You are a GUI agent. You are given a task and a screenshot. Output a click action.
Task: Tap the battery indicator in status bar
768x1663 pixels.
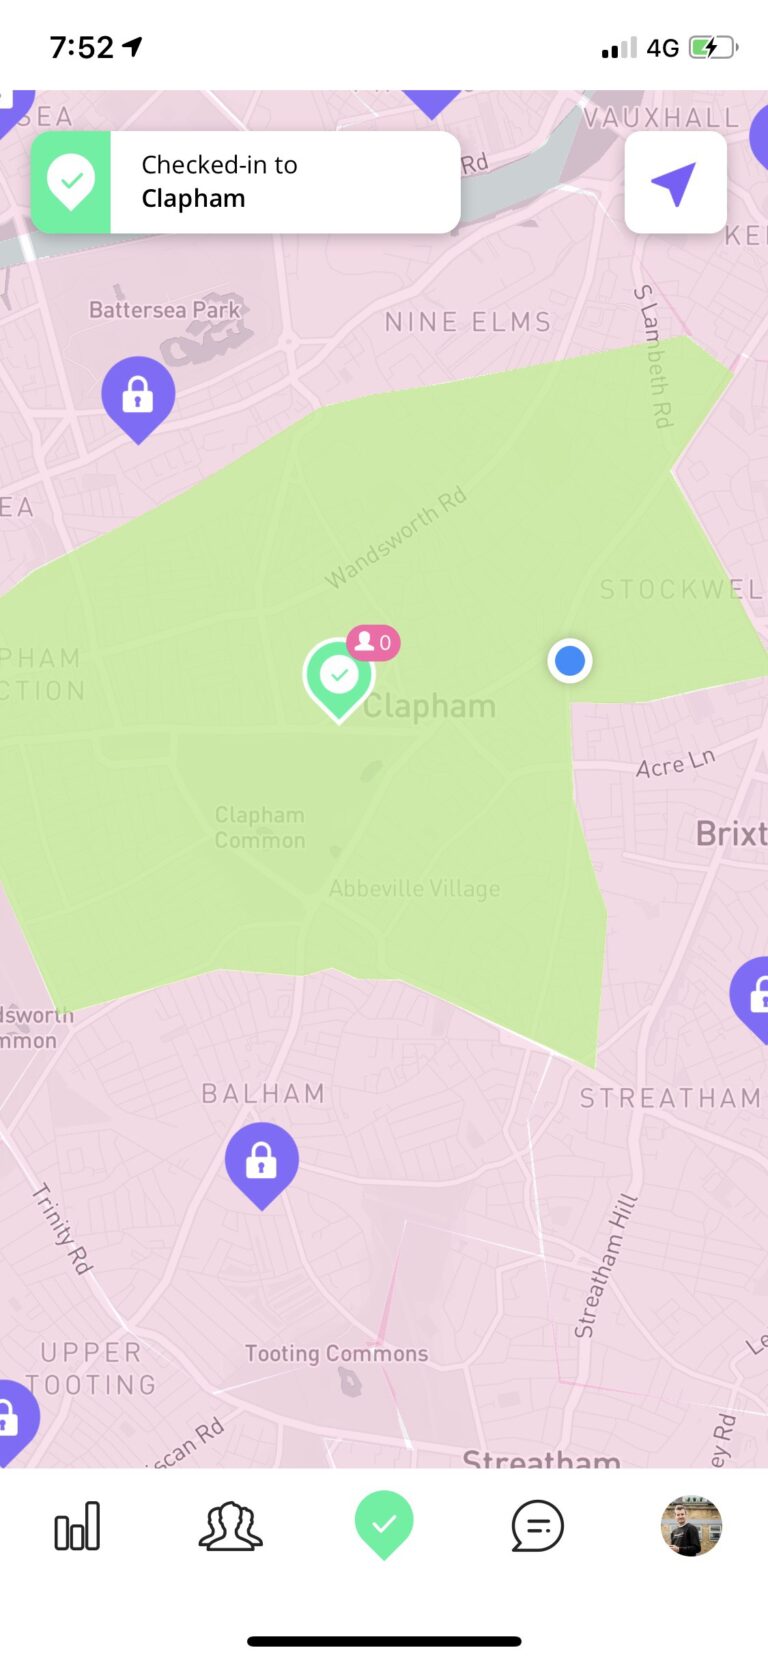pos(713,47)
